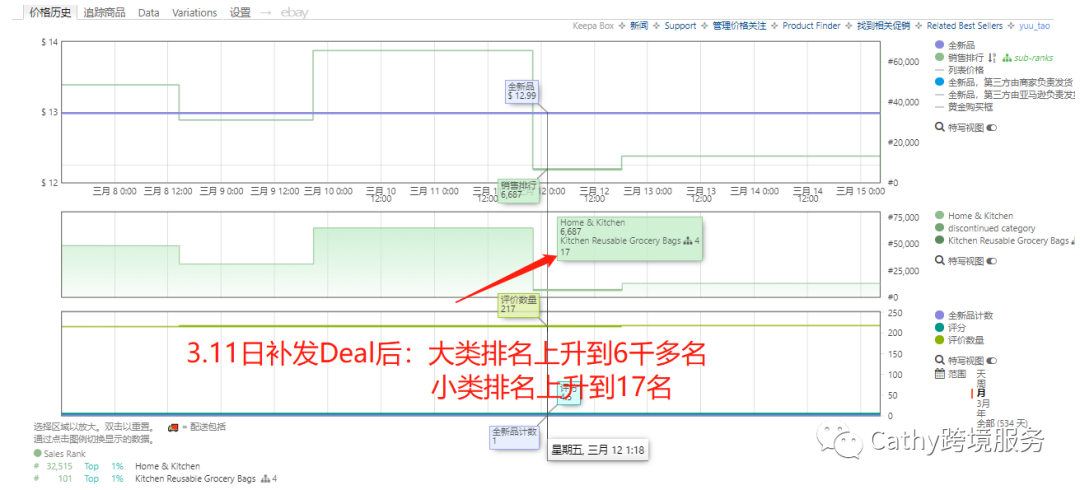Toggle the discontinued category legend entry

tap(984, 228)
